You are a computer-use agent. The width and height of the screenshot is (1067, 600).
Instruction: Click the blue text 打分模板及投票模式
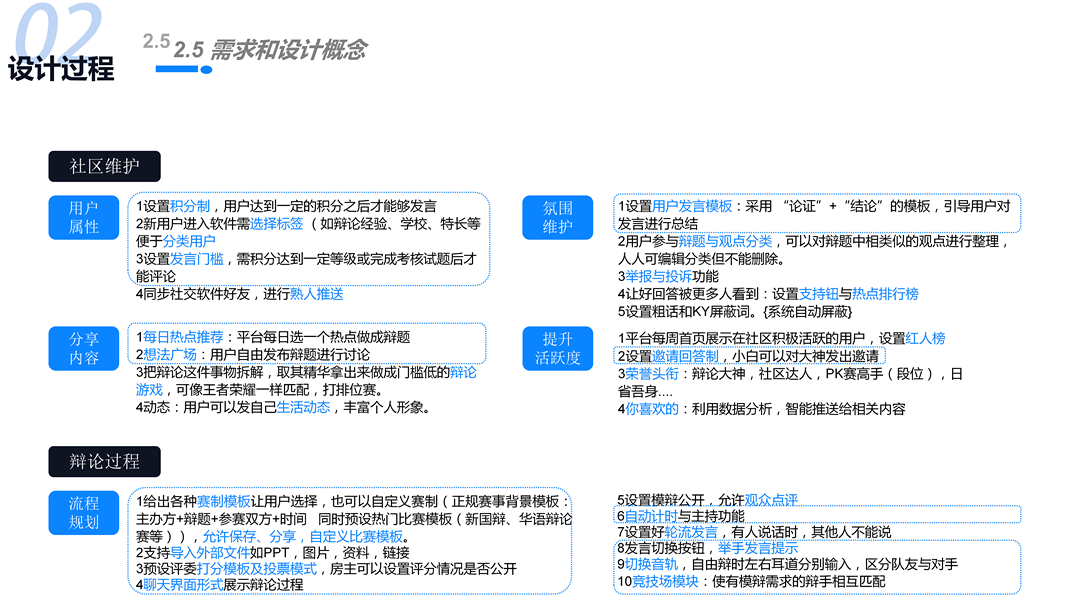pyautogui.click(x=257, y=569)
